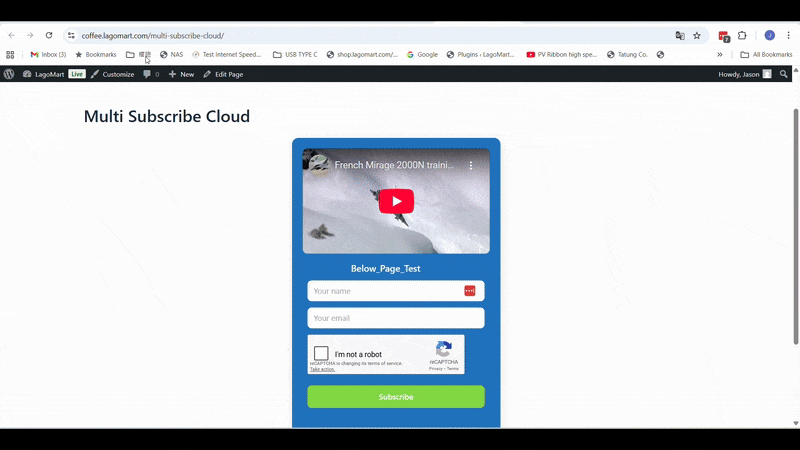Open the New menu in the WordPress admin bar
This screenshot has height=450, width=800.
point(181,74)
